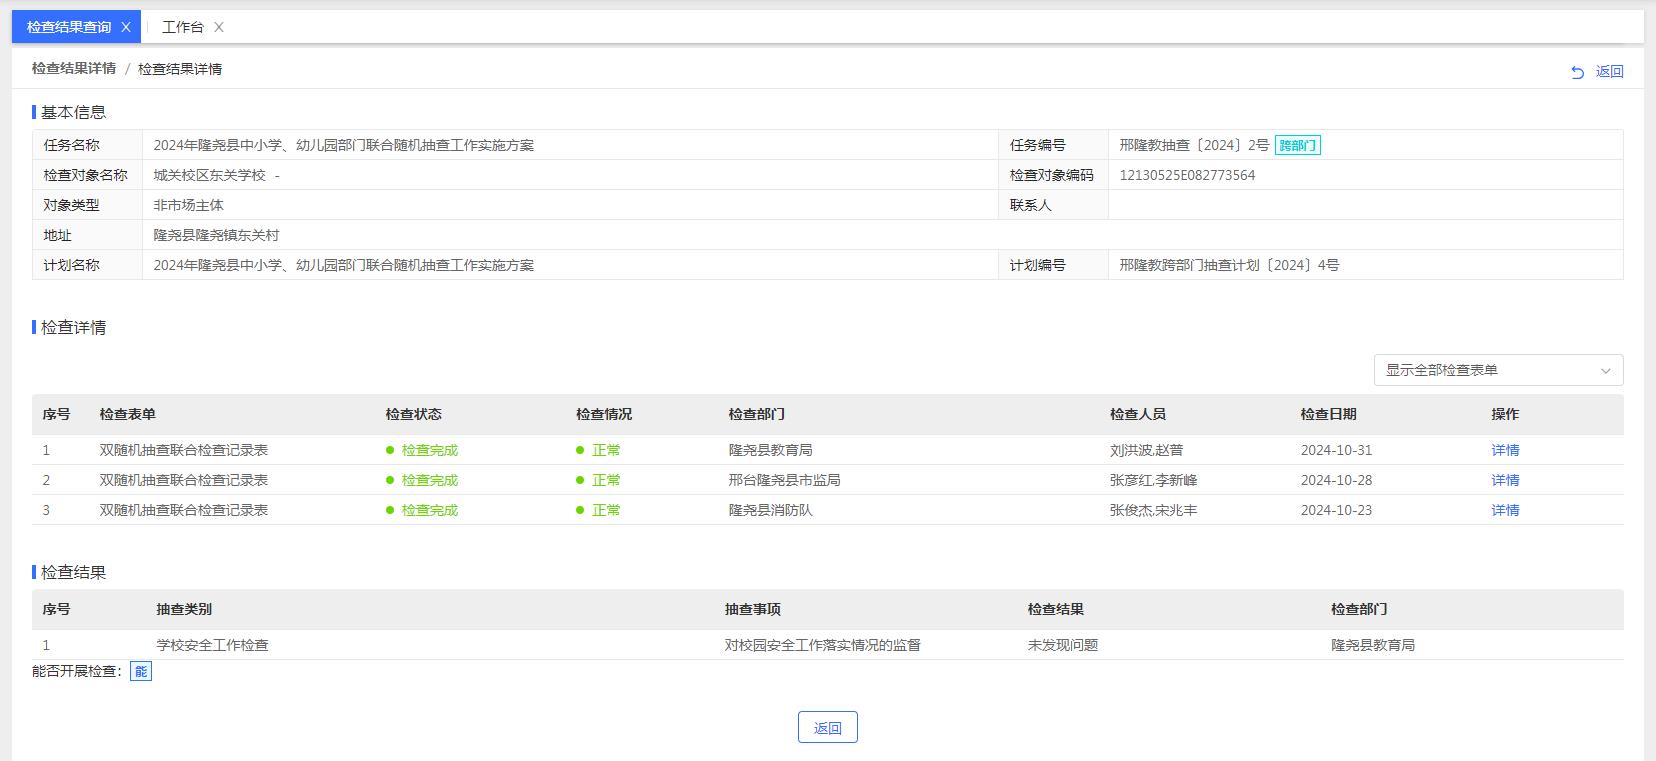Click the 检查日期 column header
The image size is (1656, 761).
click(x=1328, y=414)
